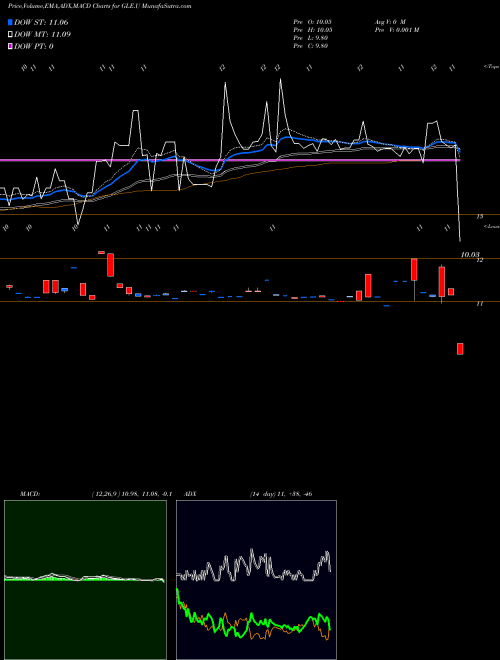Image resolution: width=500 pixels, height=660 pixels.
Task: Click the last red candlestick far below the others
Action: pyautogui.click(x=460, y=349)
